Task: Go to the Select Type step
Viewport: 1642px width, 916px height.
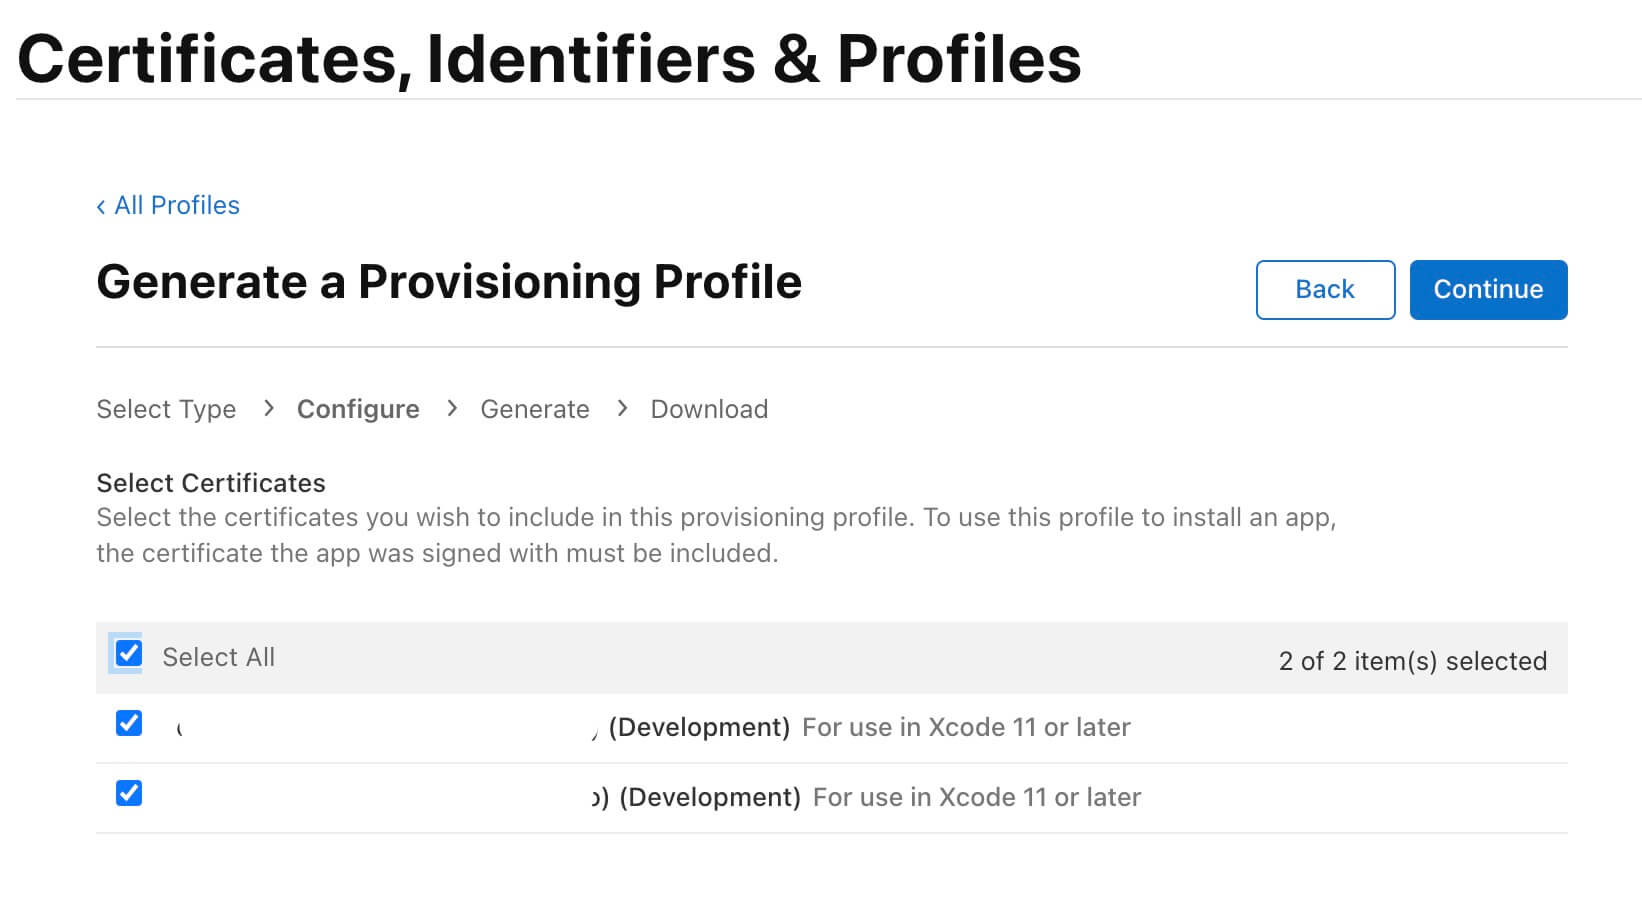Action: 166,409
